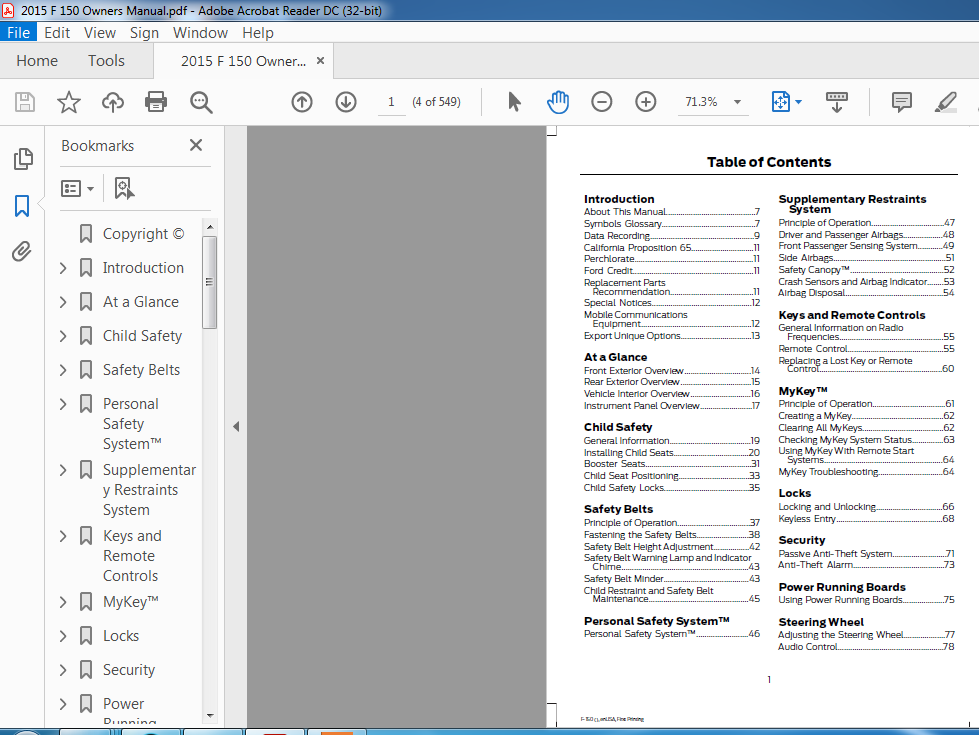
Task: Follow the Front Exterior Overview contents entry
Action: (672, 370)
